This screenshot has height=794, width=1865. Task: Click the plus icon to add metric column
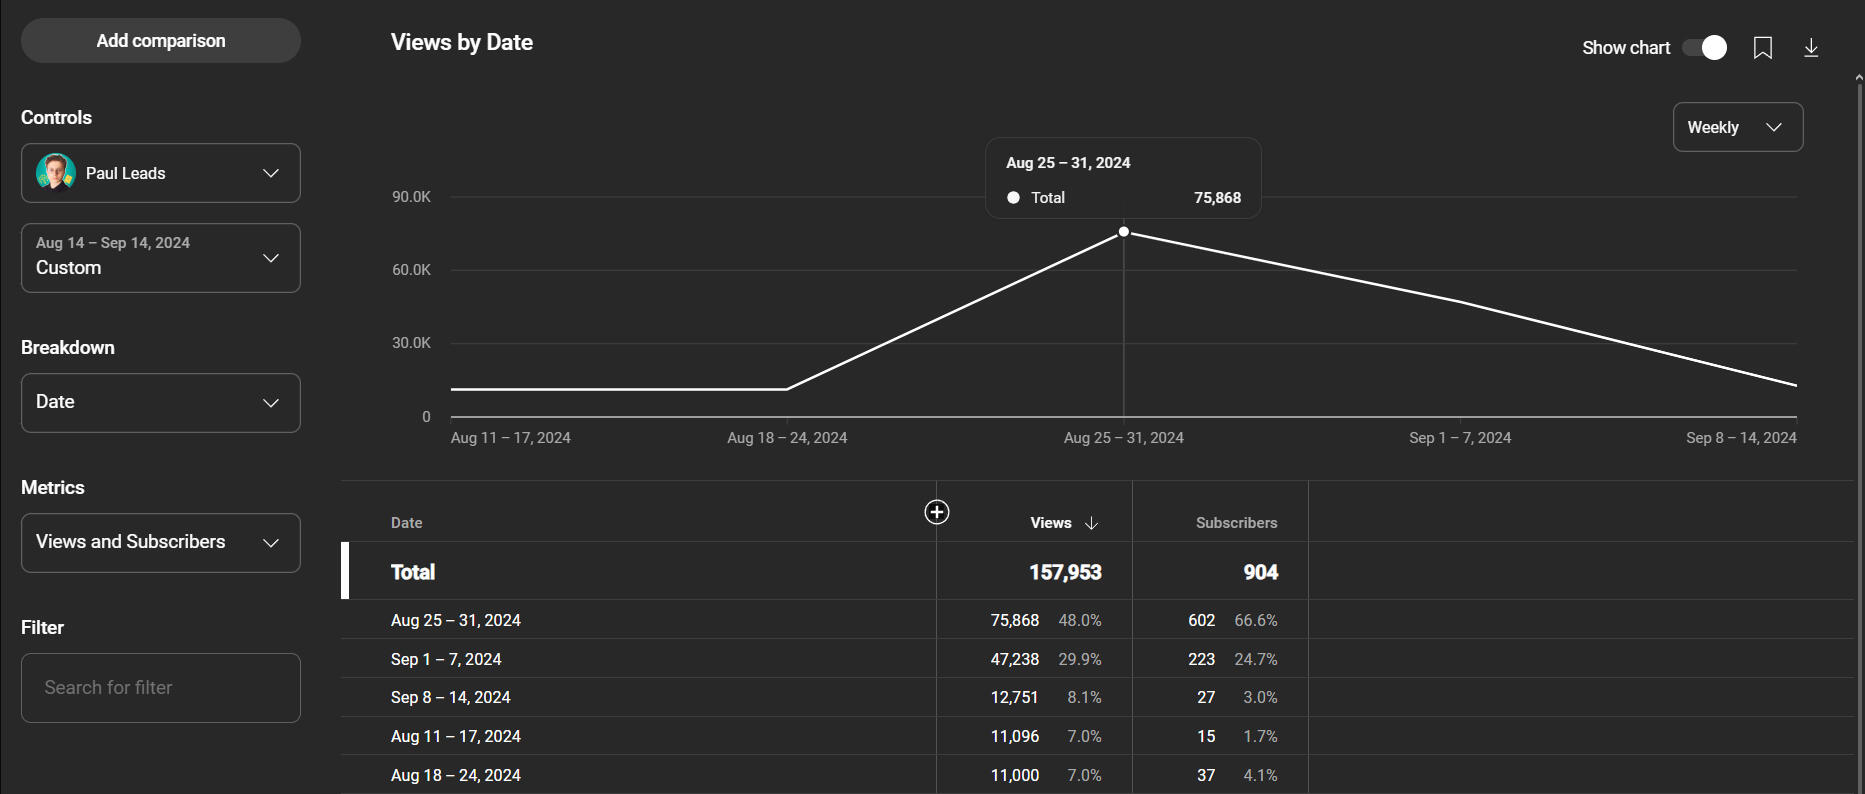(936, 512)
